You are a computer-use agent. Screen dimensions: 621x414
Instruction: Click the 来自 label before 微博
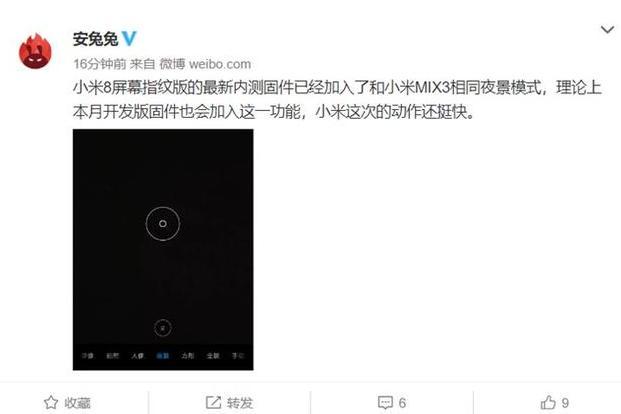[143, 64]
